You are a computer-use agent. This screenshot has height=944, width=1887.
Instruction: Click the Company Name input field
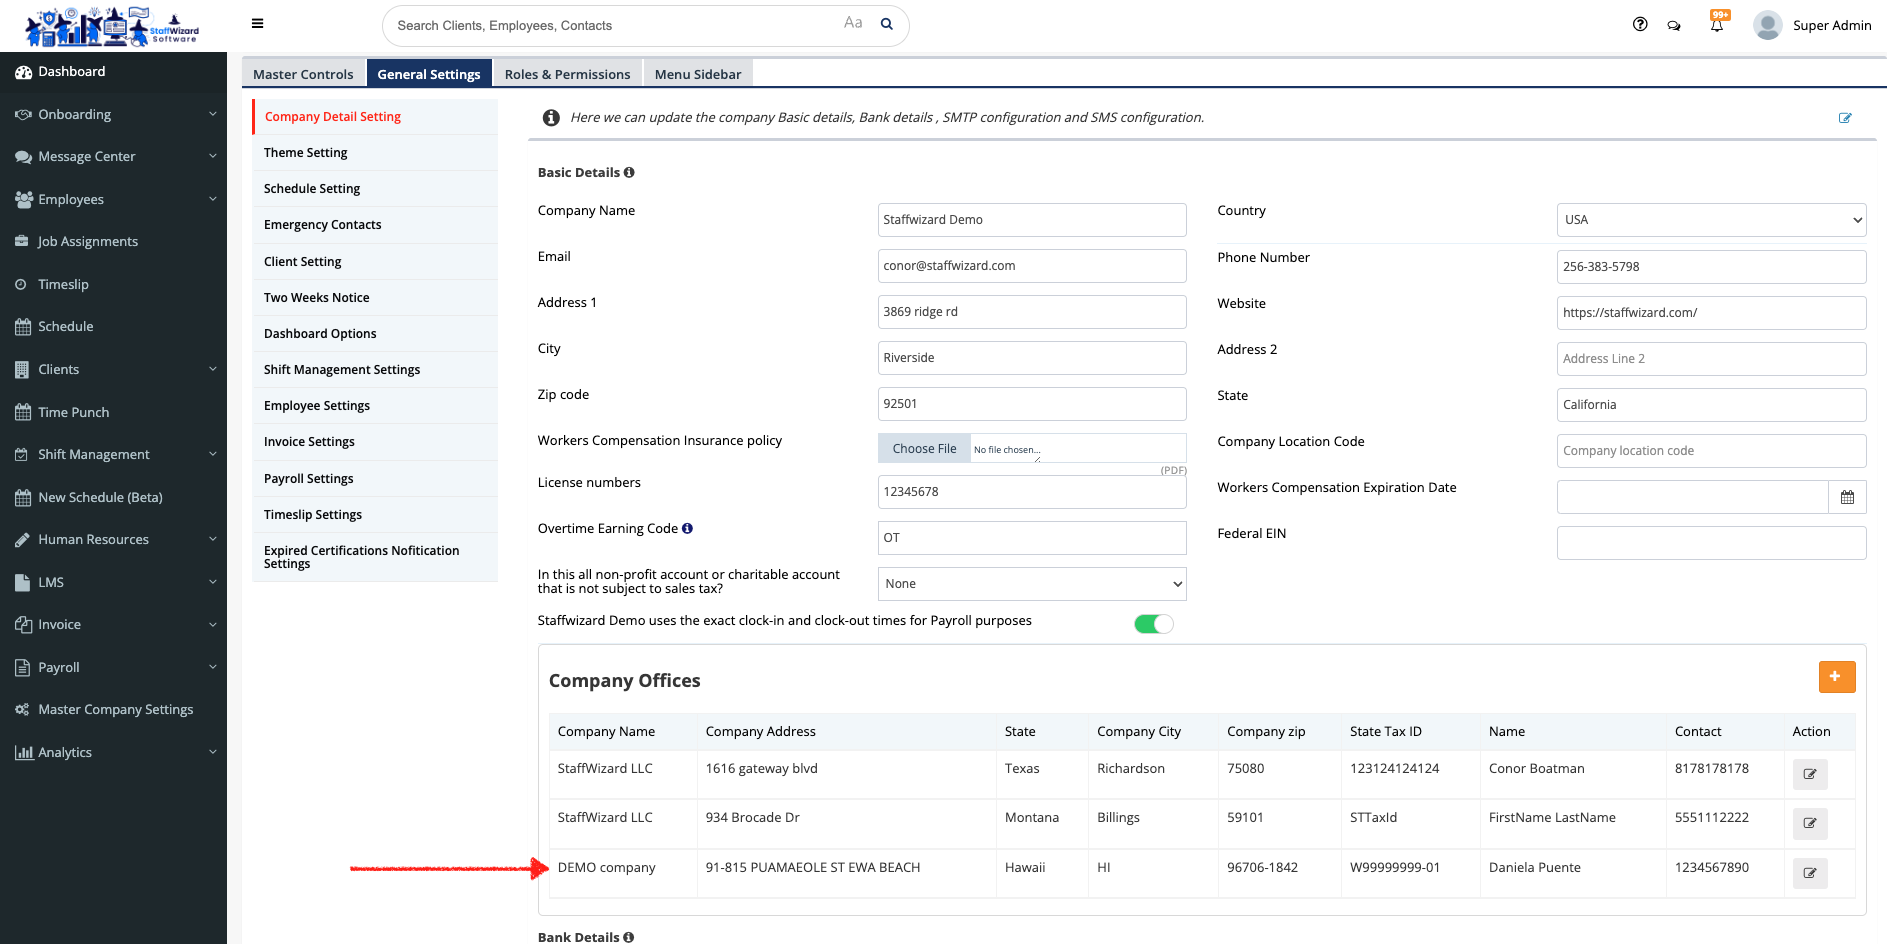[x=1031, y=220]
